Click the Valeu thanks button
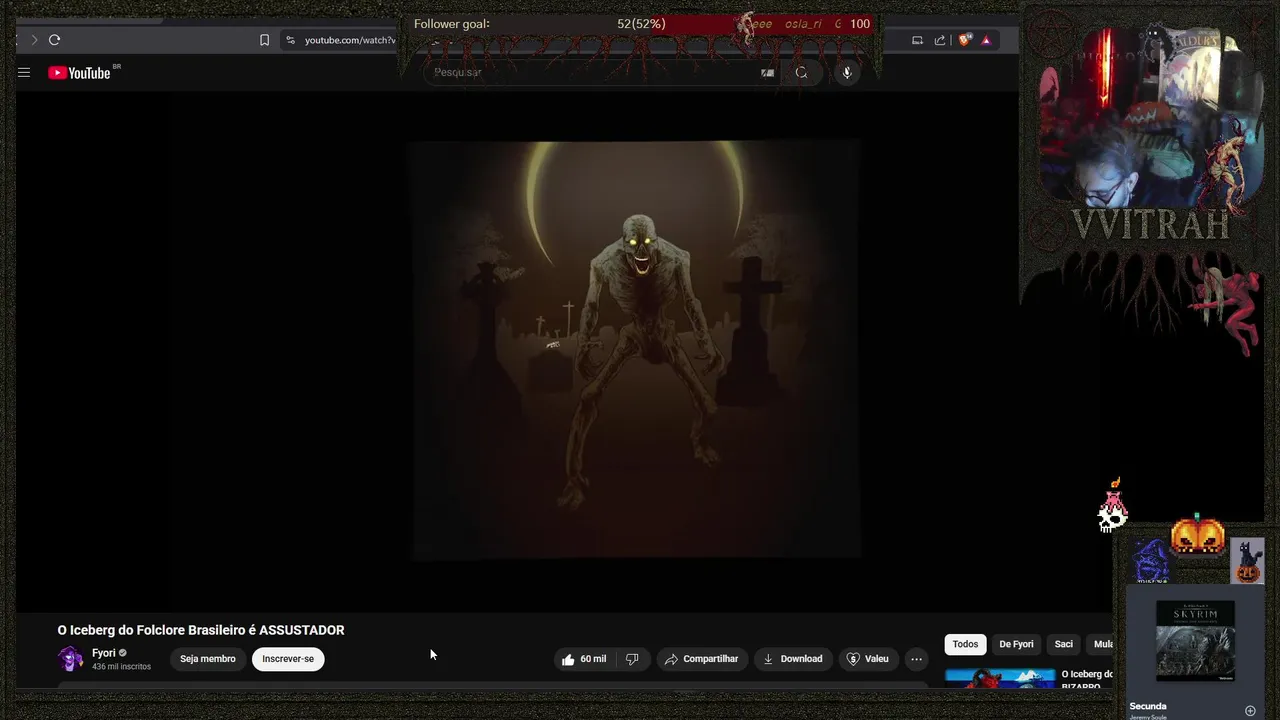 click(867, 659)
